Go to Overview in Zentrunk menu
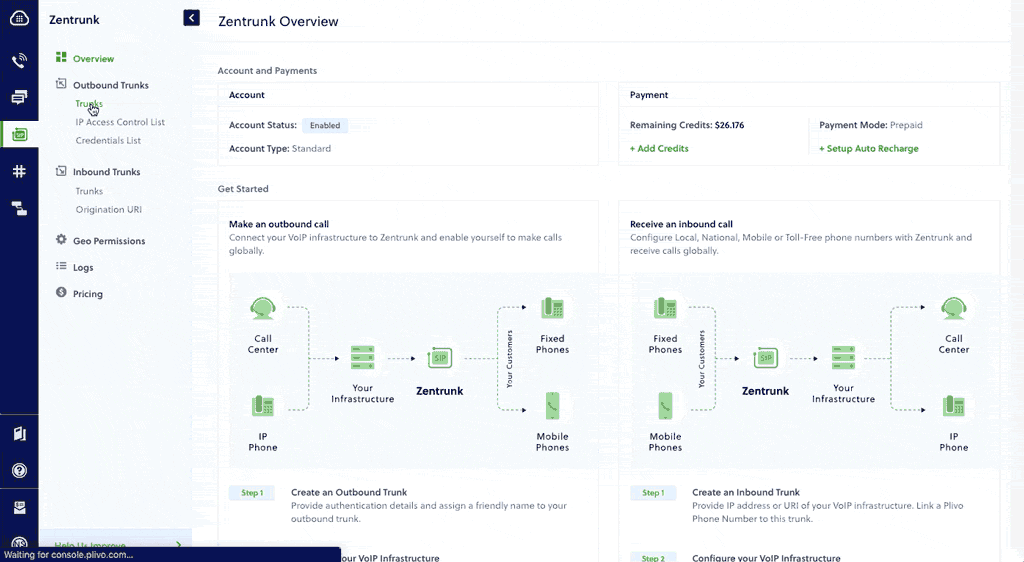1024x562 pixels. pyautogui.click(x=93, y=59)
